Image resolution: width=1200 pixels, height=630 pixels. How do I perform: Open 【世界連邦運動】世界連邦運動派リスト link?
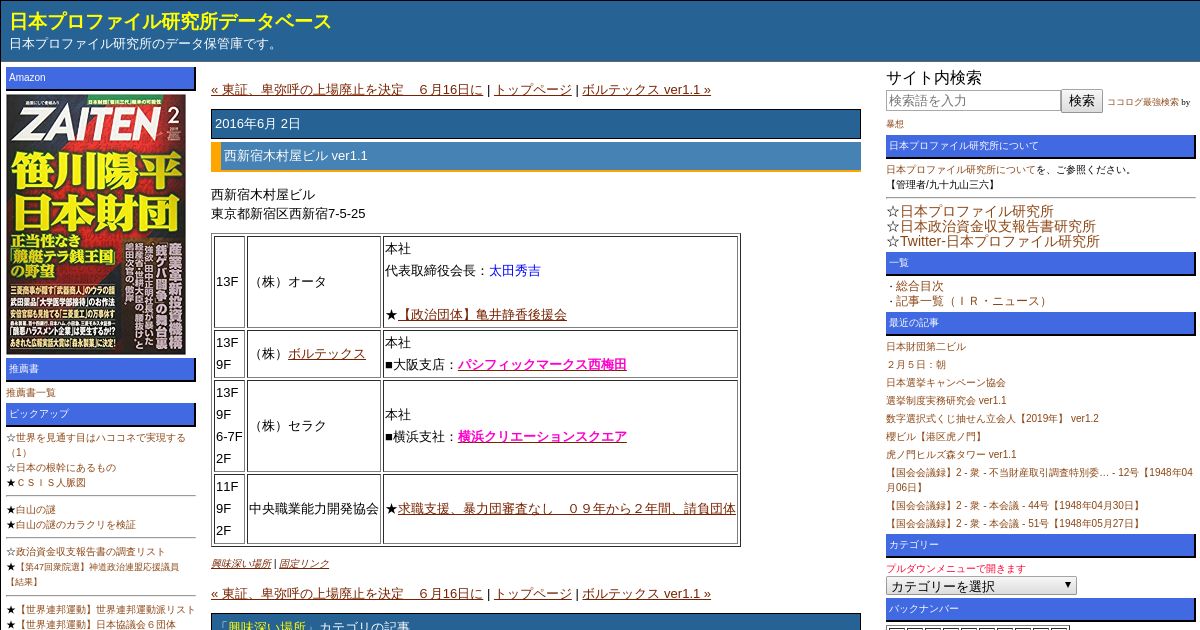106,610
